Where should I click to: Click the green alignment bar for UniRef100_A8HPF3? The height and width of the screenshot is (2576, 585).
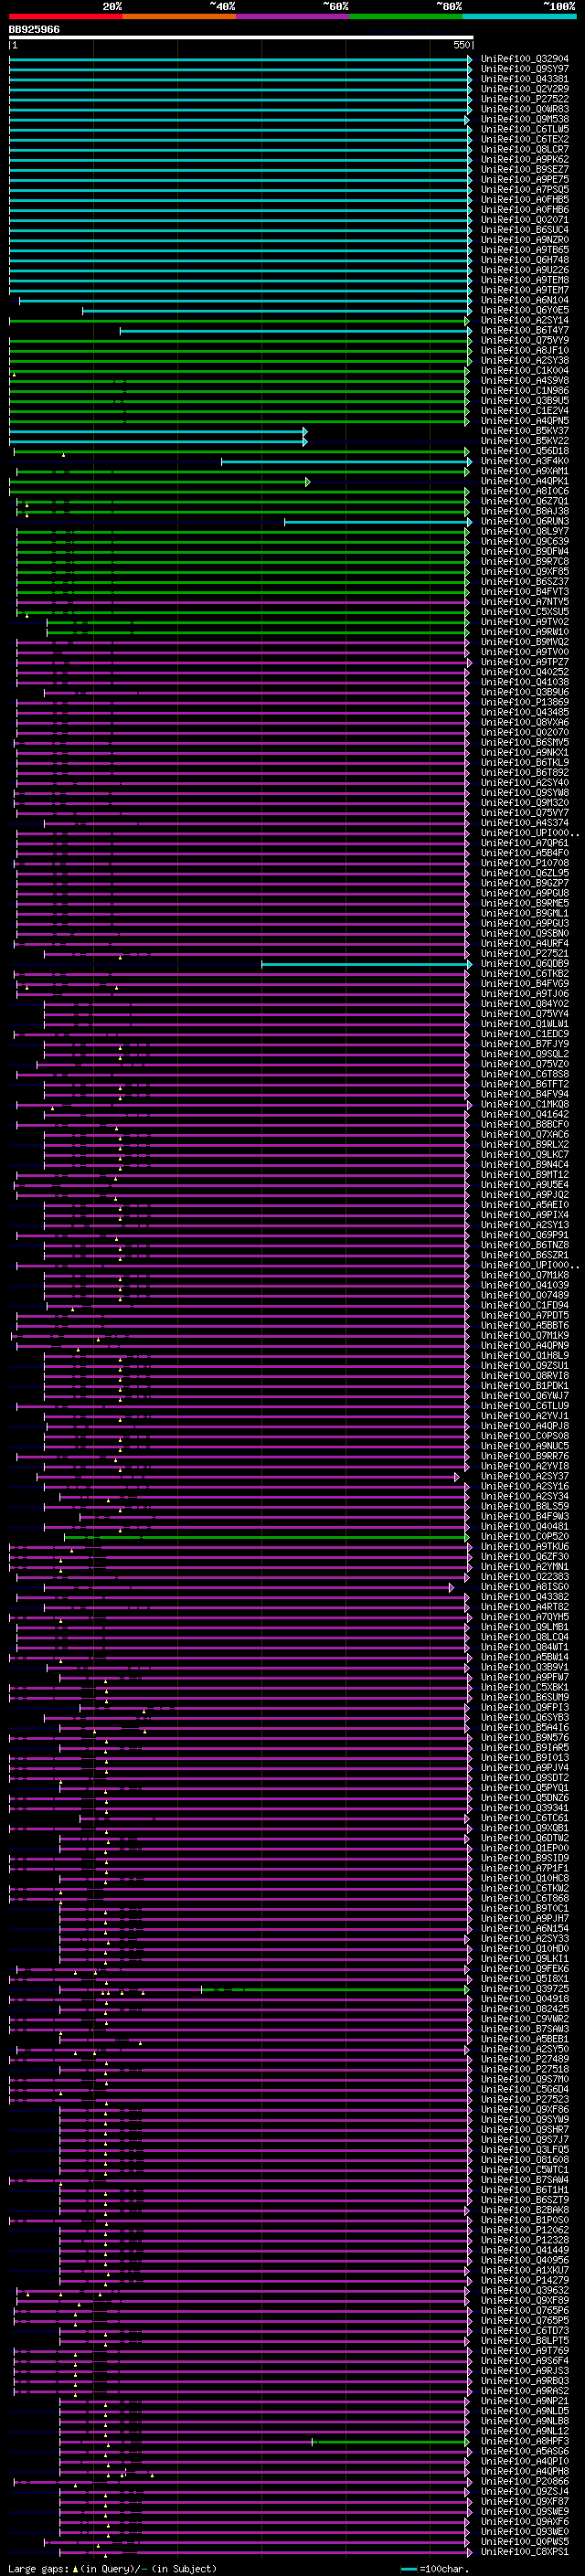(x=390, y=2441)
